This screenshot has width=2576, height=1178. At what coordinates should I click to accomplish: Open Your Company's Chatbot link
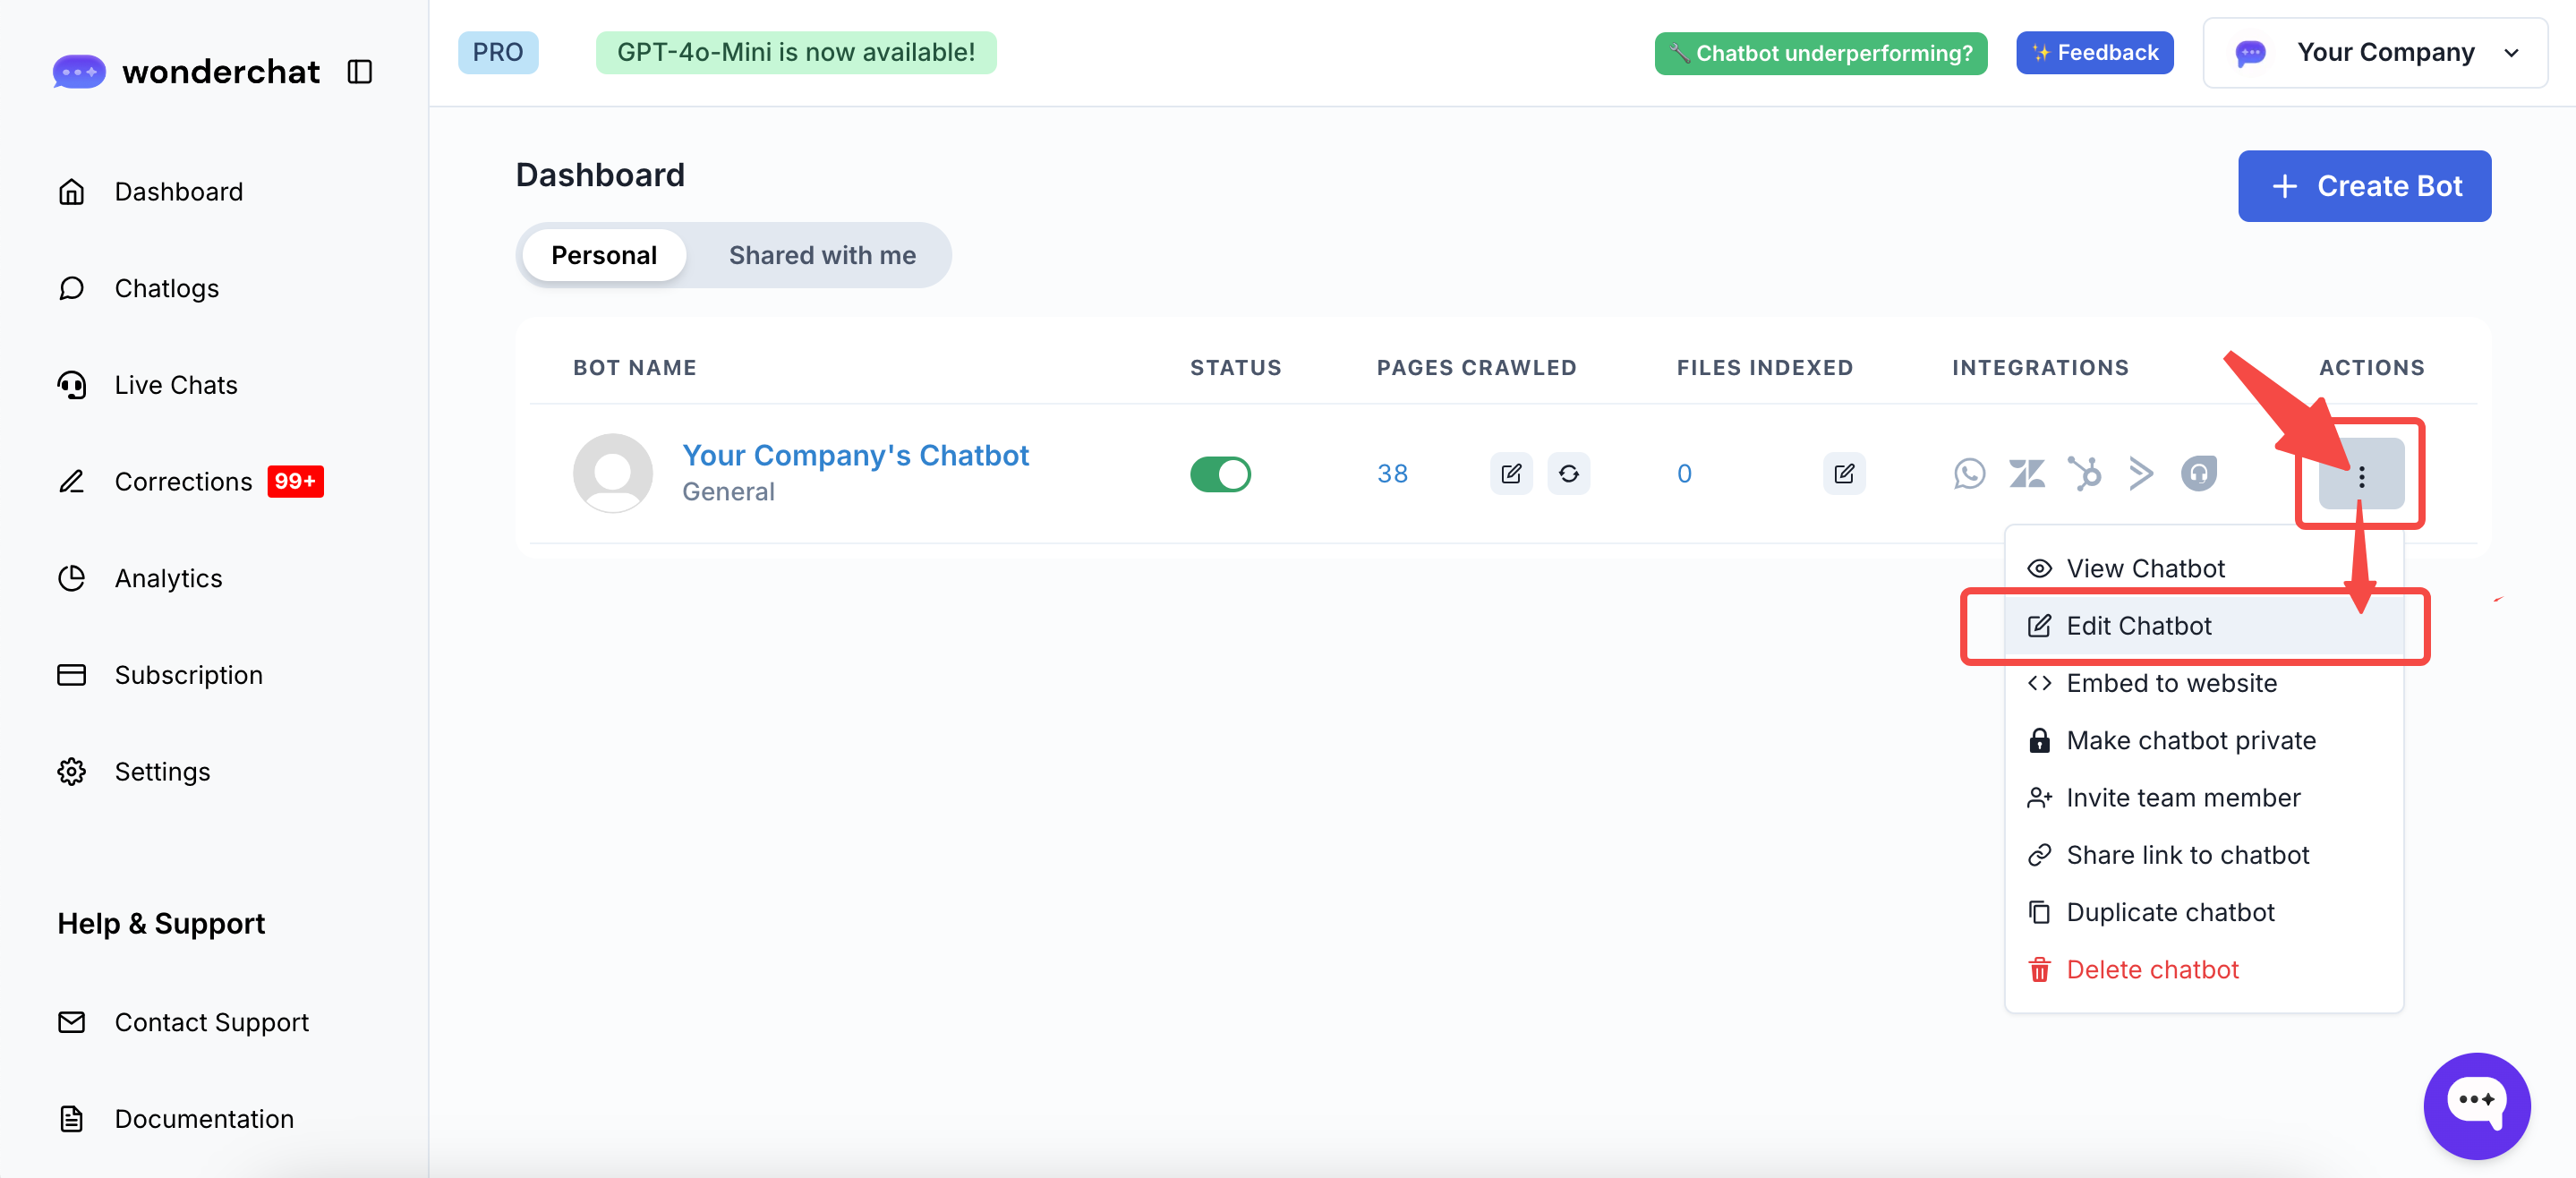pos(854,455)
